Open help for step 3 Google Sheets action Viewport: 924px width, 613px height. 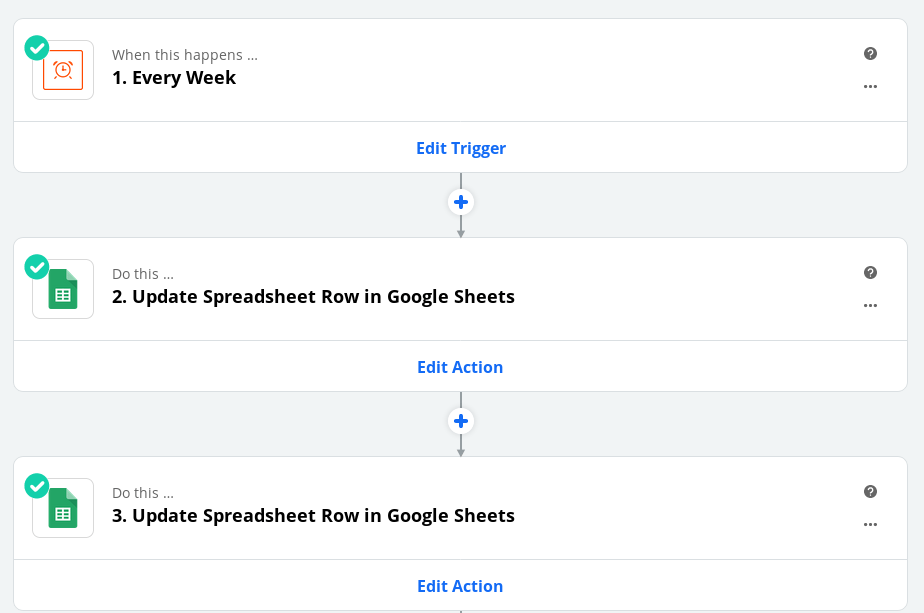pos(870,491)
